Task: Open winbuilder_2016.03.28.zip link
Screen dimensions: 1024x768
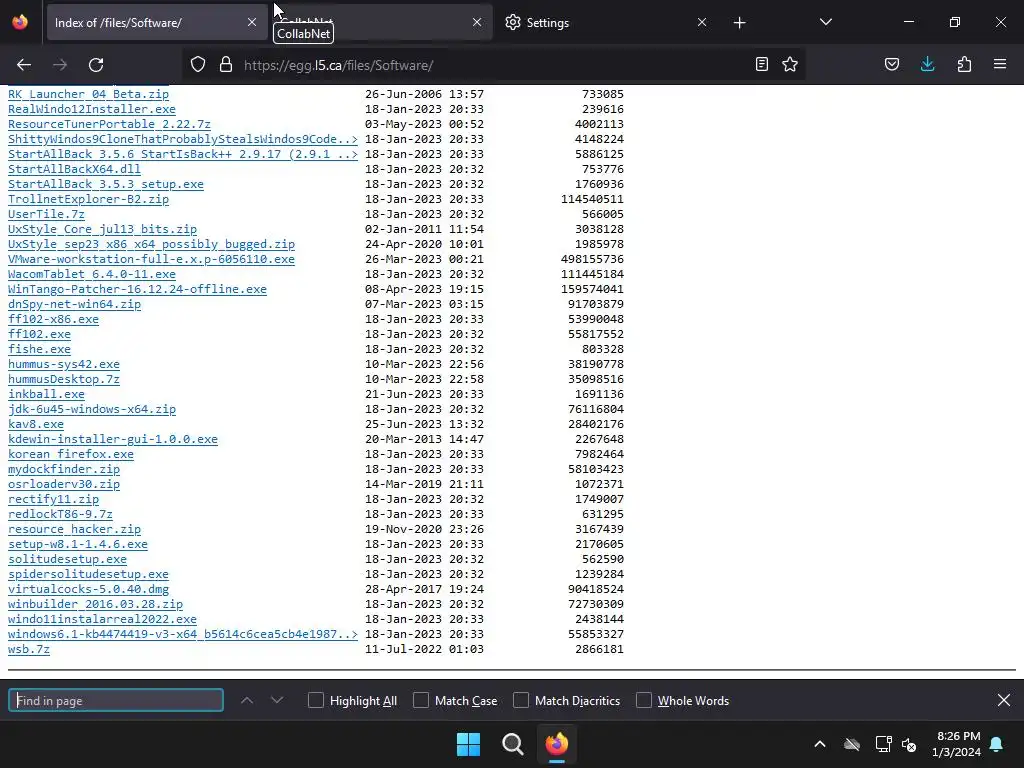Action: (x=95, y=605)
